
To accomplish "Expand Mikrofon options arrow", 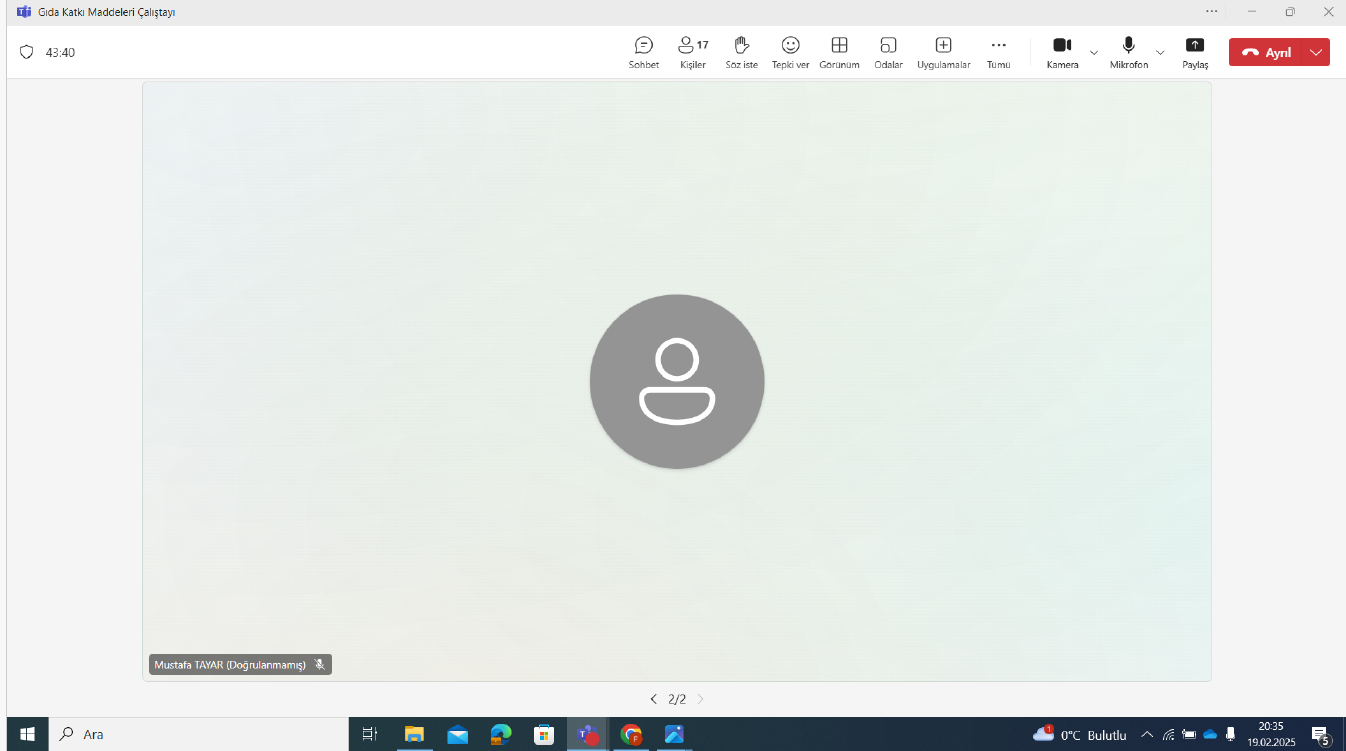I will (x=1160, y=52).
